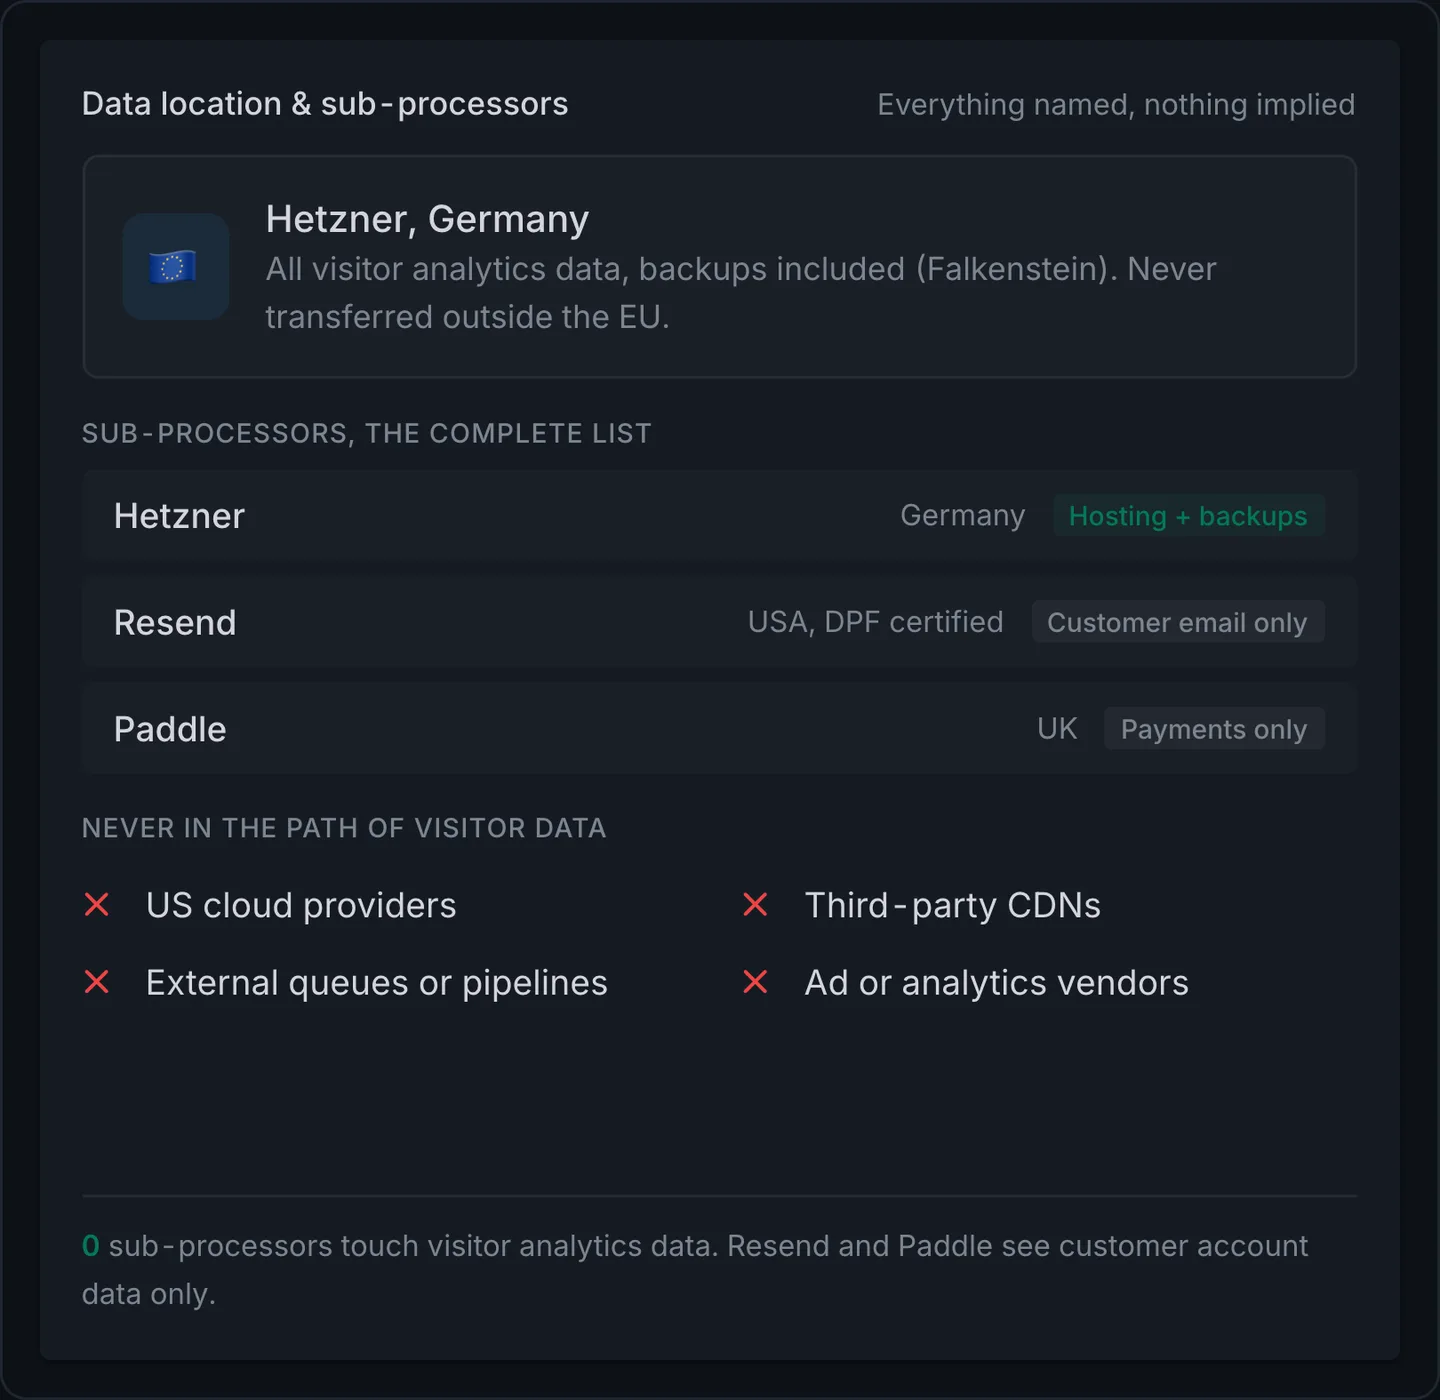Image resolution: width=1440 pixels, height=1400 pixels.
Task: Click the US cloud providers text
Action: coord(301,905)
